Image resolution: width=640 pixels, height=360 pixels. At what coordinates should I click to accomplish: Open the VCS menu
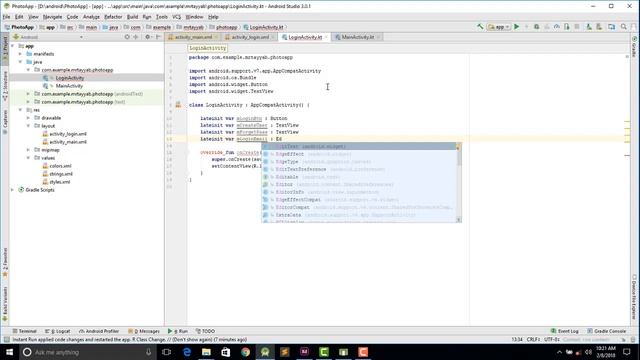tap(176, 17)
